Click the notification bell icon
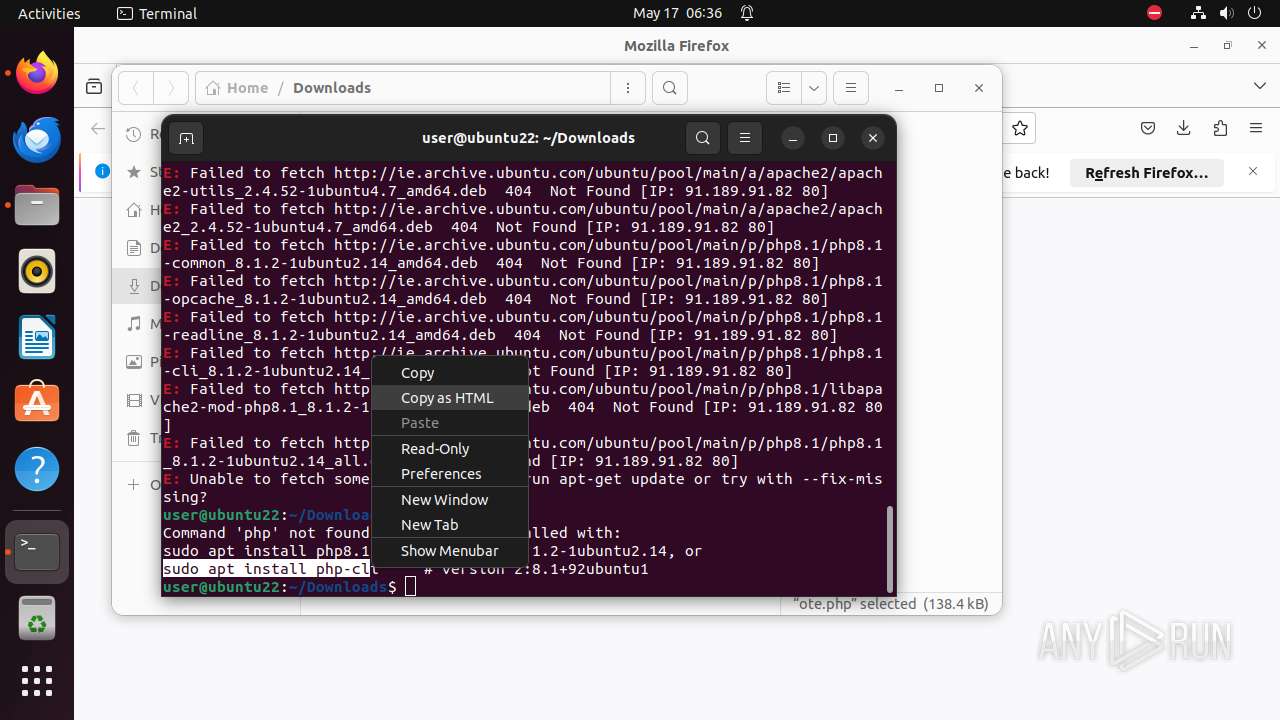1280x720 pixels. pos(747,13)
